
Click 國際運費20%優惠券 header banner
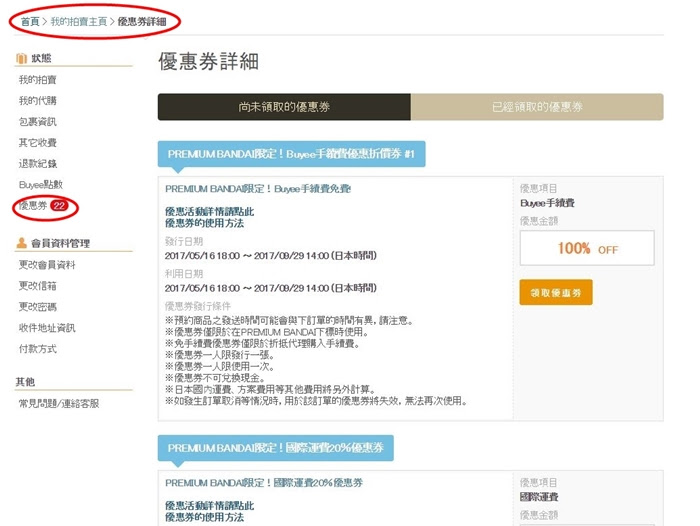pos(275,448)
